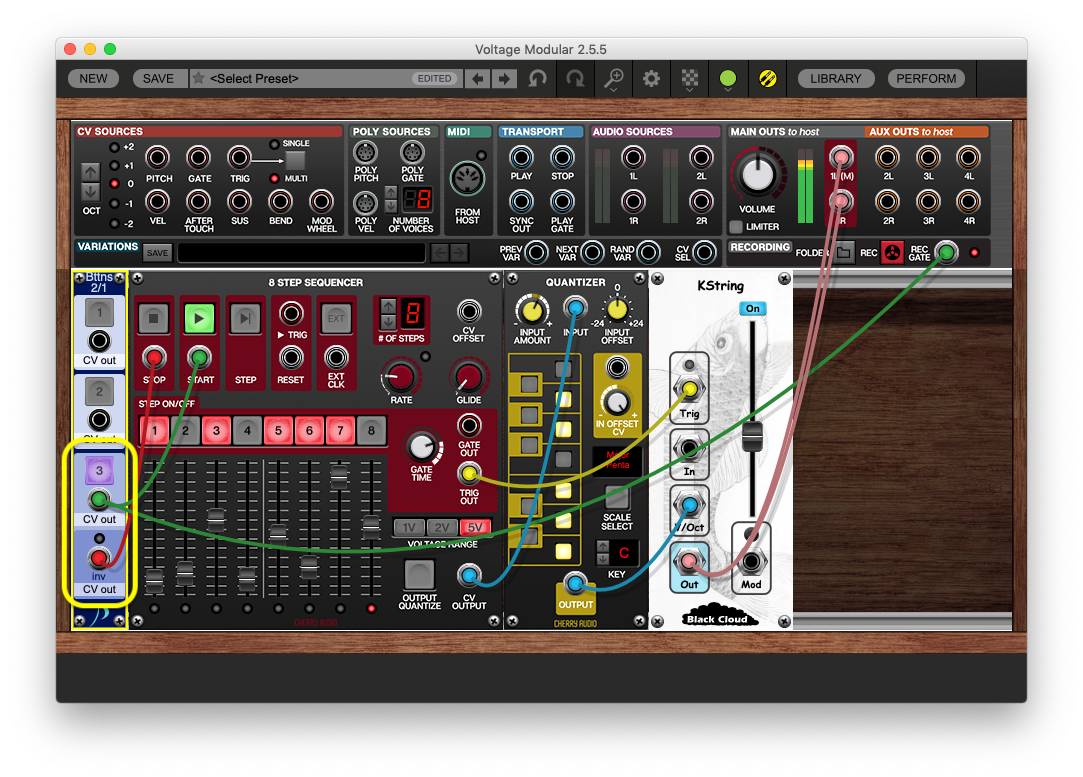
Task: Click the sequencer Rate knob
Action: (401, 376)
